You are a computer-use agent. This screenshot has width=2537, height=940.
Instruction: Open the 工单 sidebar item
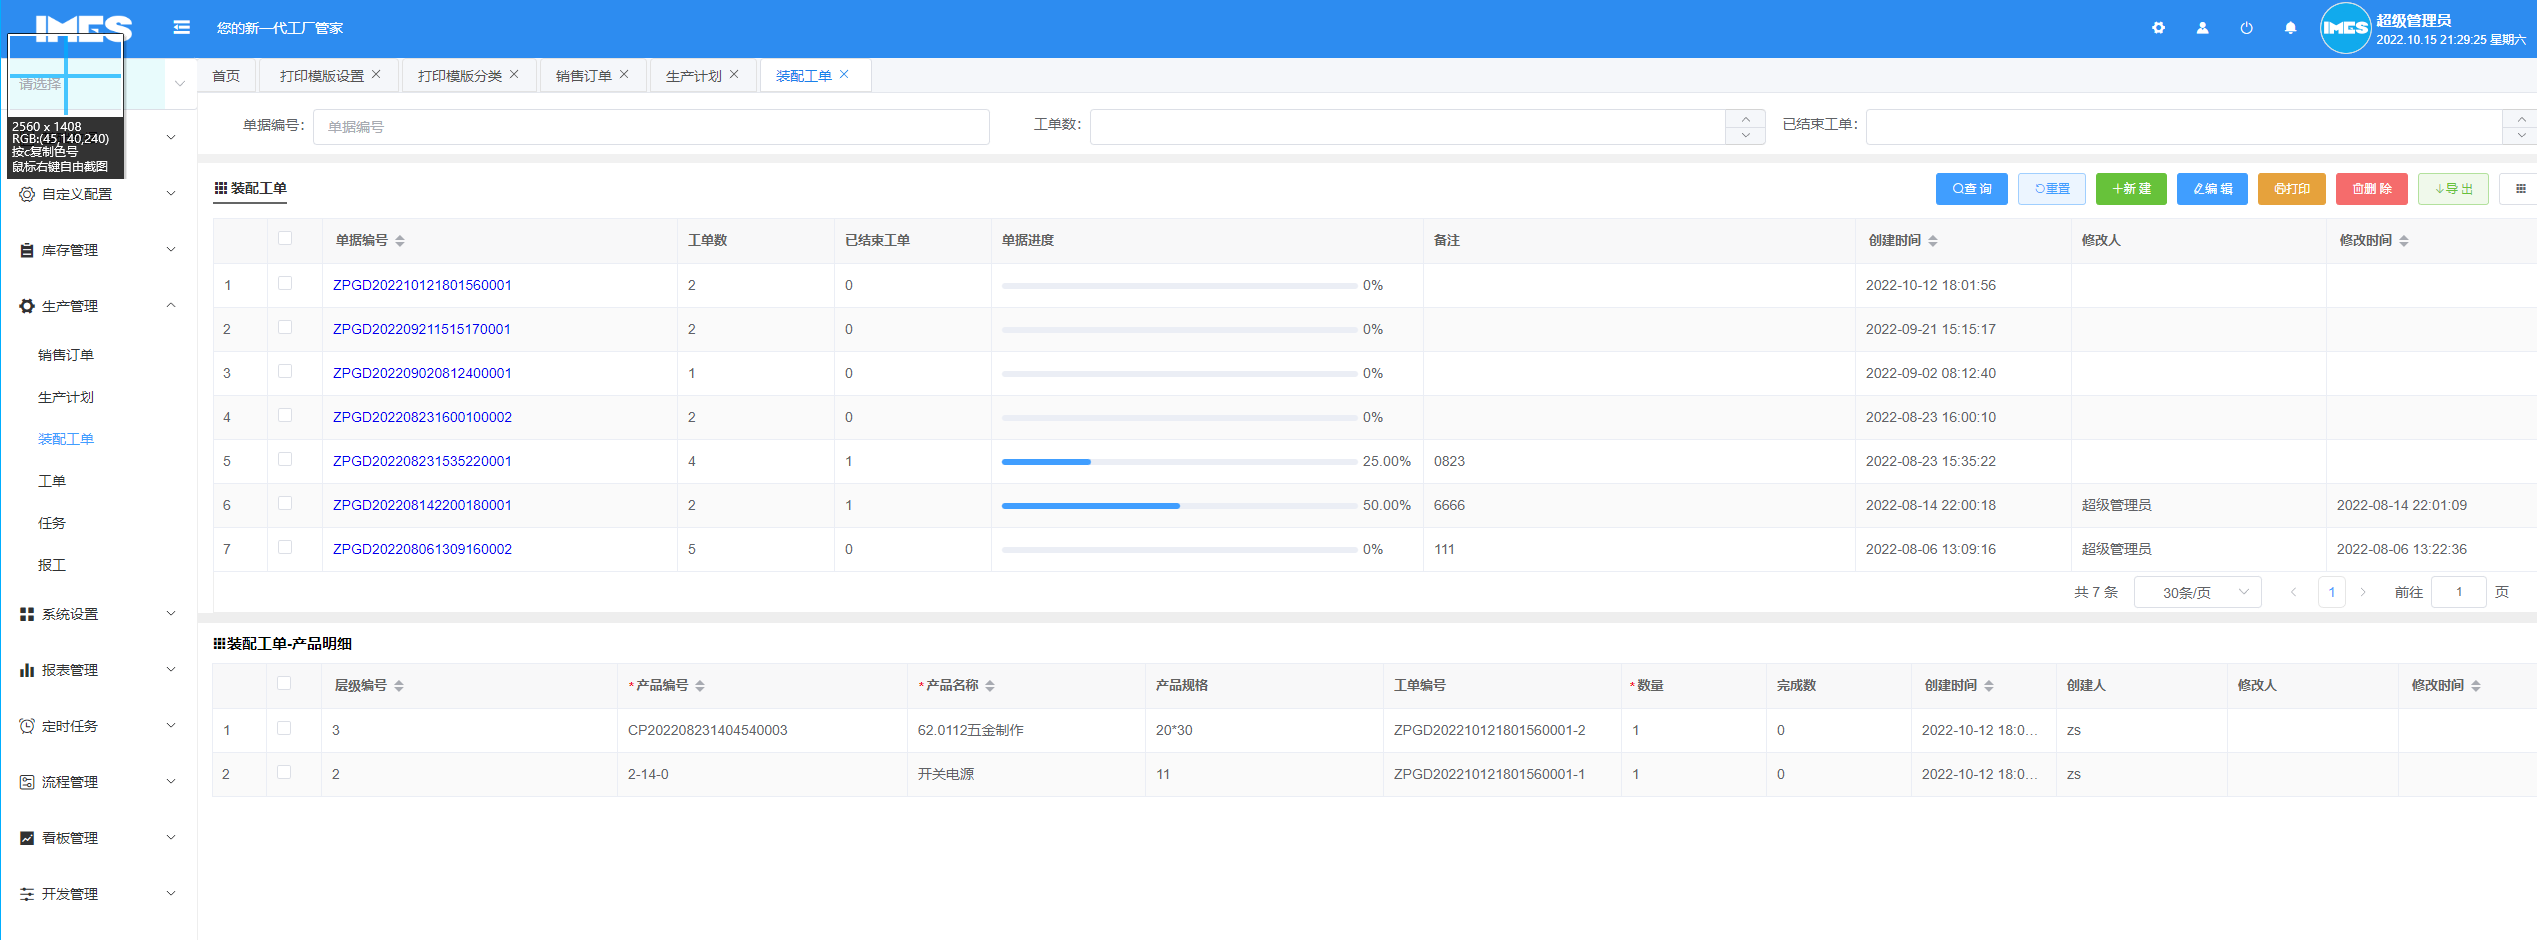(x=52, y=481)
